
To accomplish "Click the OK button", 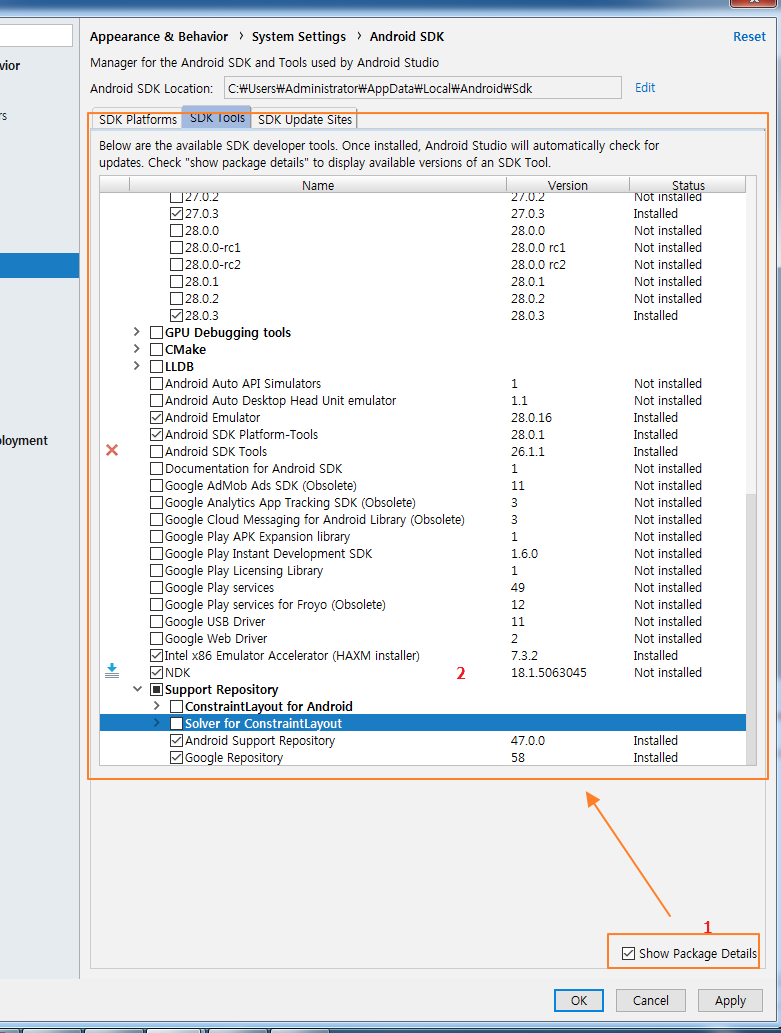I will pyautogui.click(x=579, y=1000).
